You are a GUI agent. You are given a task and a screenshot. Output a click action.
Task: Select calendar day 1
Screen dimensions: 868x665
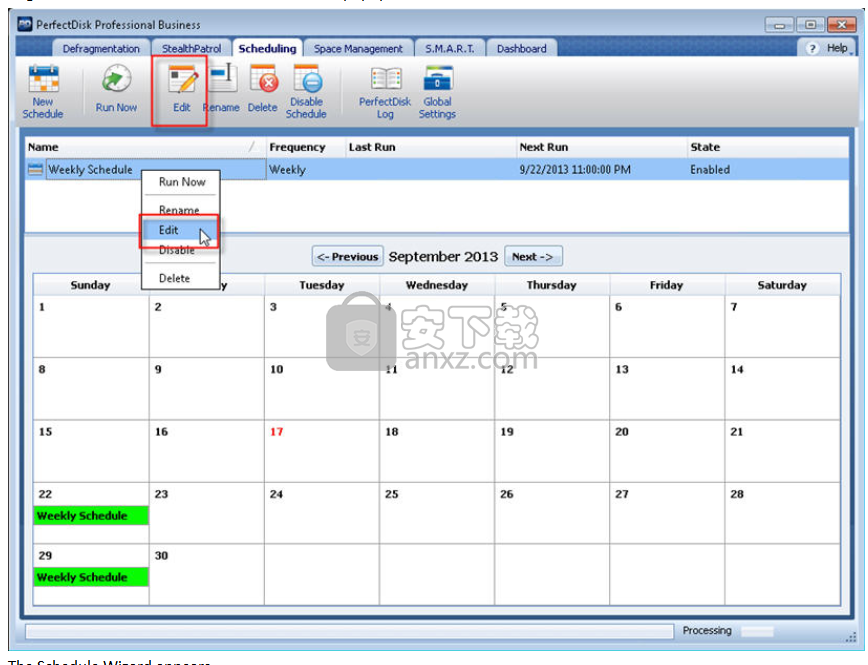(x=91, y=326)
